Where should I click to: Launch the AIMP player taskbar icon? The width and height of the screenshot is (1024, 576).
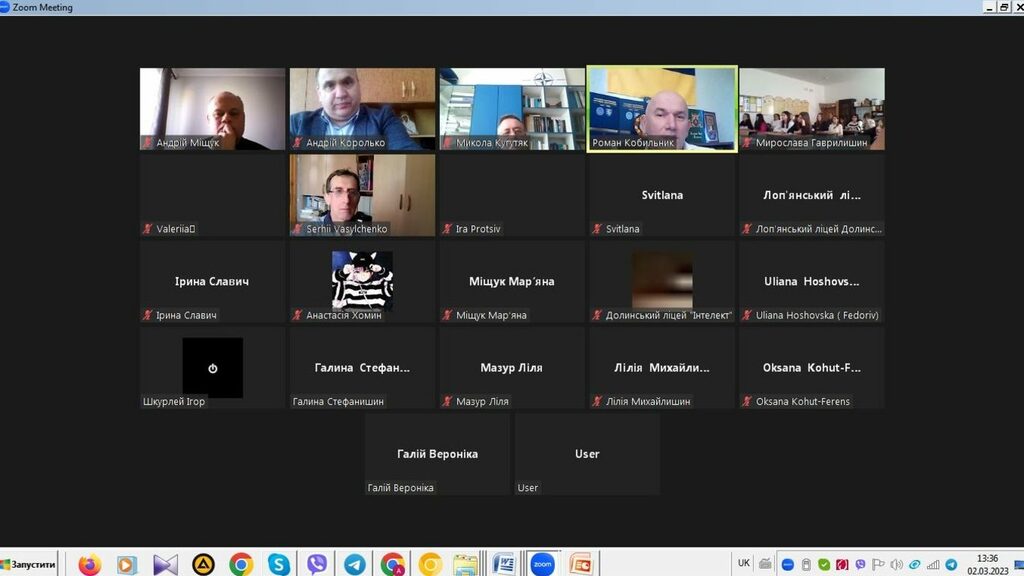203,564
